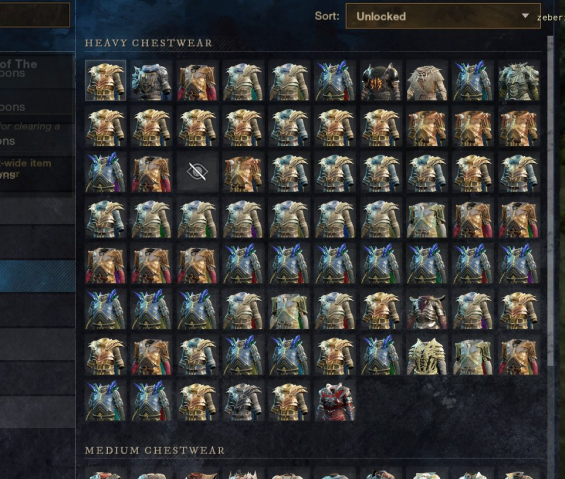
Task: Select the tan cloth tunic in top row
Action: coord(427,80)
